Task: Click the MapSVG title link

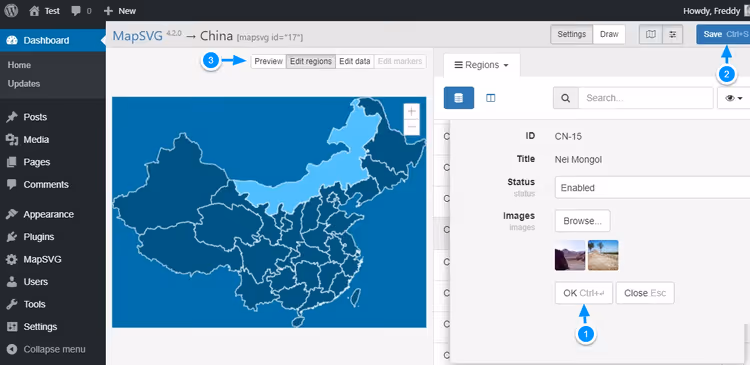Action: click(137, 36)
